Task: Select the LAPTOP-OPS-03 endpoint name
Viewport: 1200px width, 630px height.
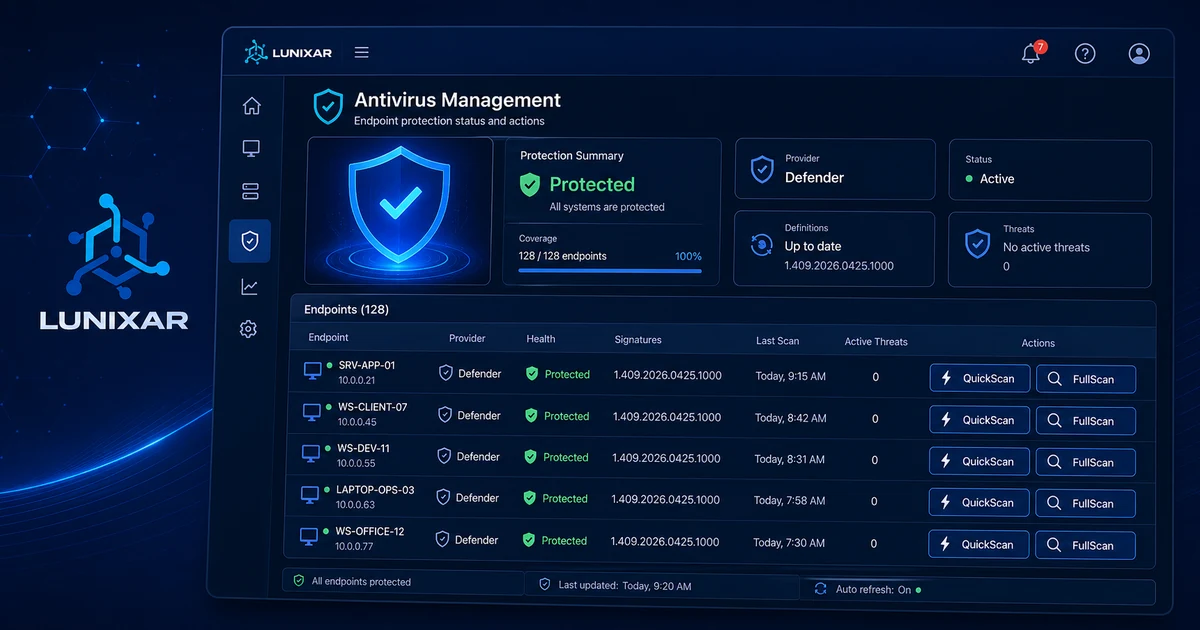Action: click(375, 491)
